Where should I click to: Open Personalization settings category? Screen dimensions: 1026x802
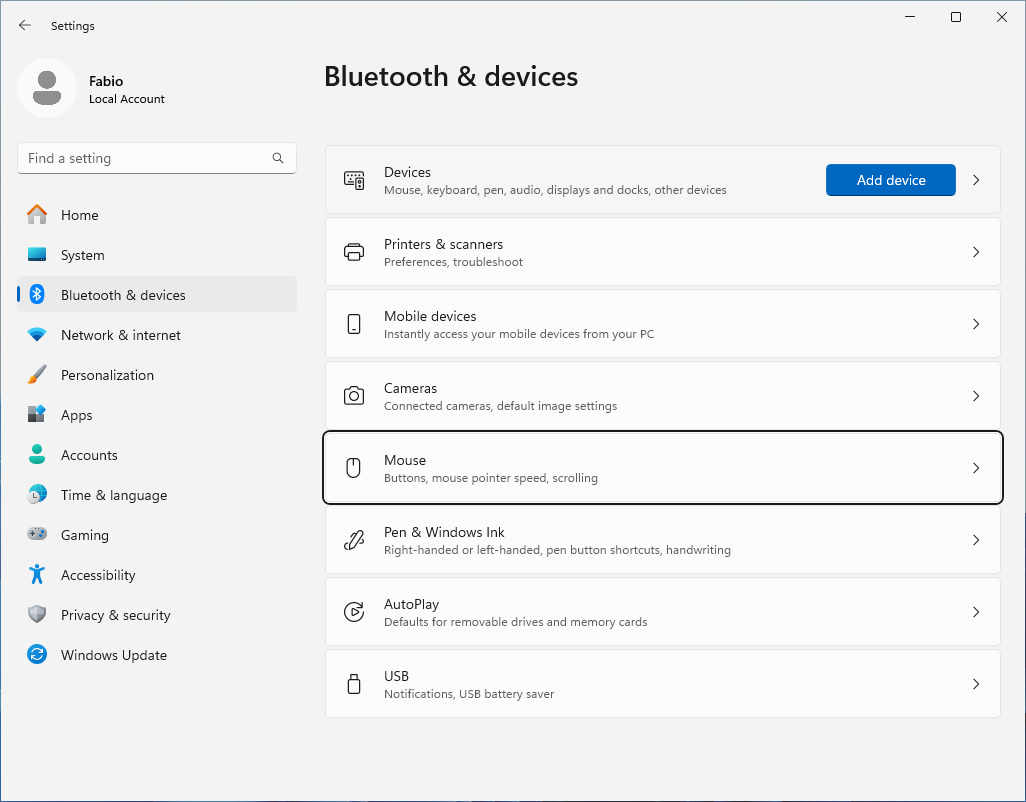pyautogui.click(x=157, y=374)
